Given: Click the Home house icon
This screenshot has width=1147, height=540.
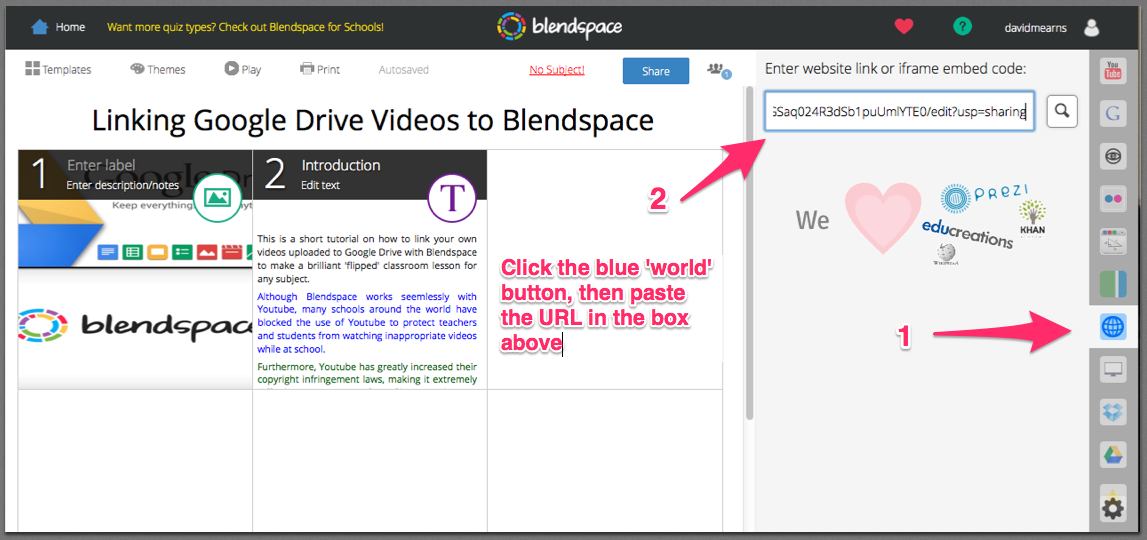Looking at the screenshot, I should coord(40,27).
